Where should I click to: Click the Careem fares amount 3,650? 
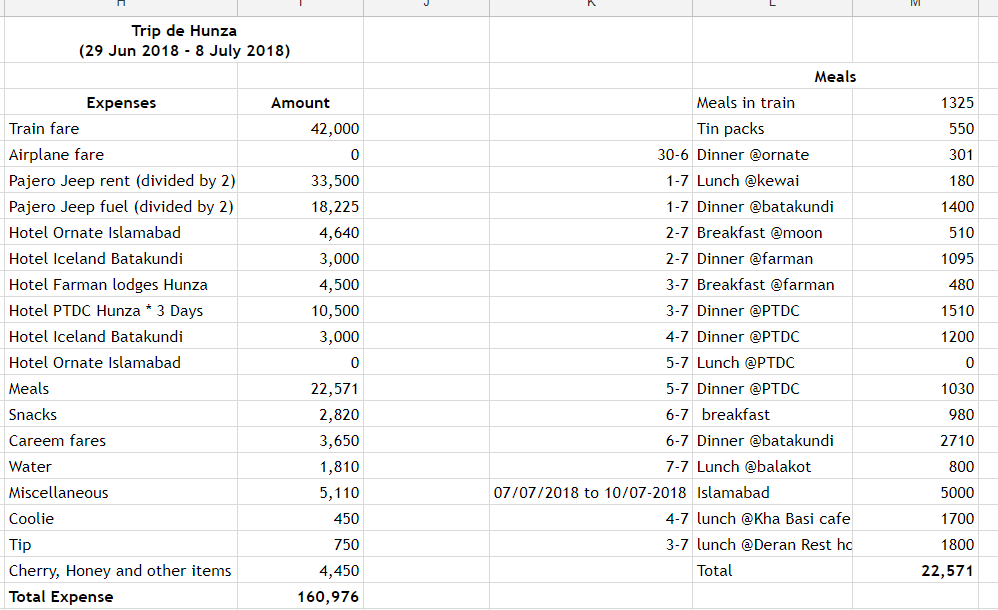click(300, 441)
